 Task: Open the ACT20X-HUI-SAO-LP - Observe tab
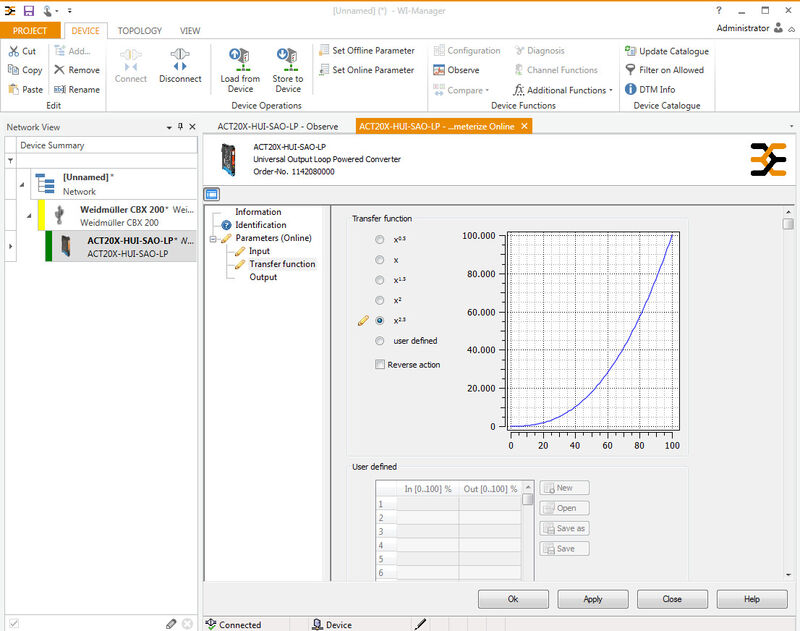coord(278,126)
